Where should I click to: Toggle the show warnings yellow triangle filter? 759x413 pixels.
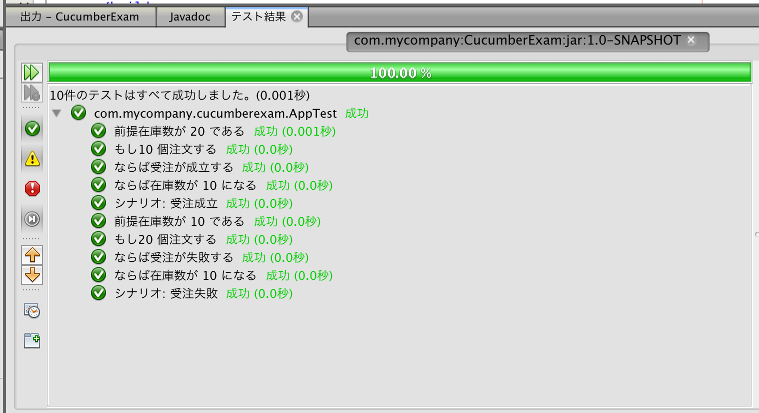tap(32, 158)
